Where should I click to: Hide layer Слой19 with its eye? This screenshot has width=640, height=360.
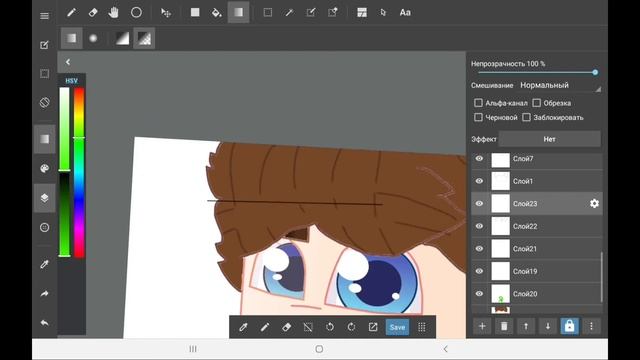click(x=479, y=271)
